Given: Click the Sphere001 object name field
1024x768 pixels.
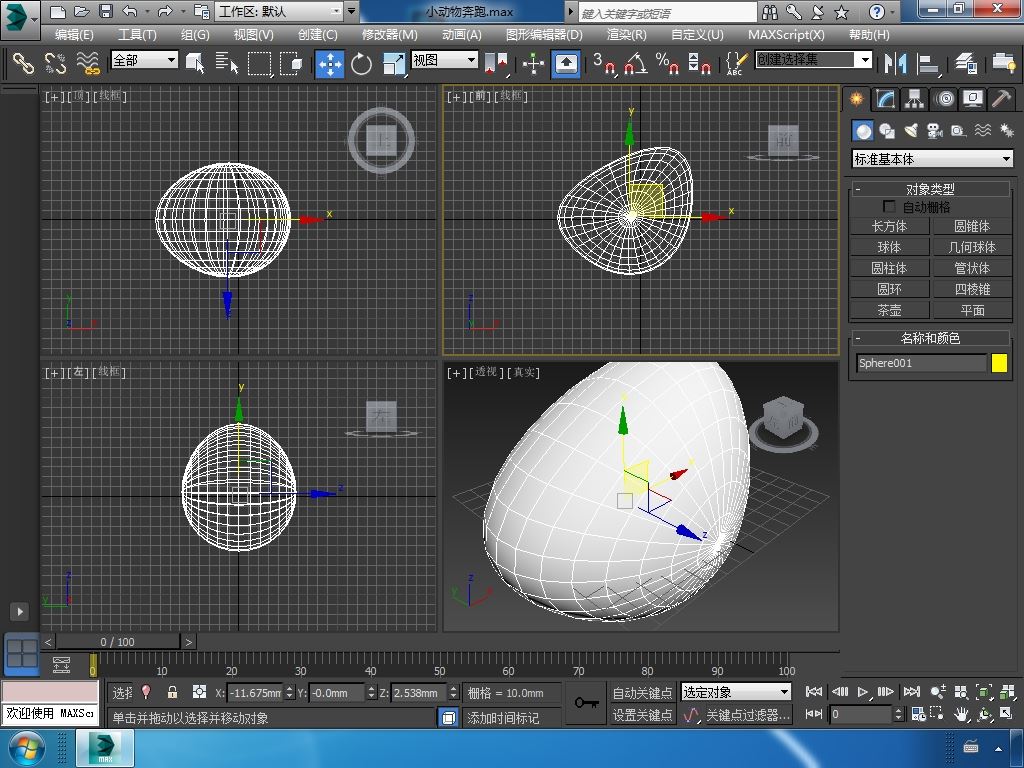Looking at the screenshot, I should click(921, 363).
